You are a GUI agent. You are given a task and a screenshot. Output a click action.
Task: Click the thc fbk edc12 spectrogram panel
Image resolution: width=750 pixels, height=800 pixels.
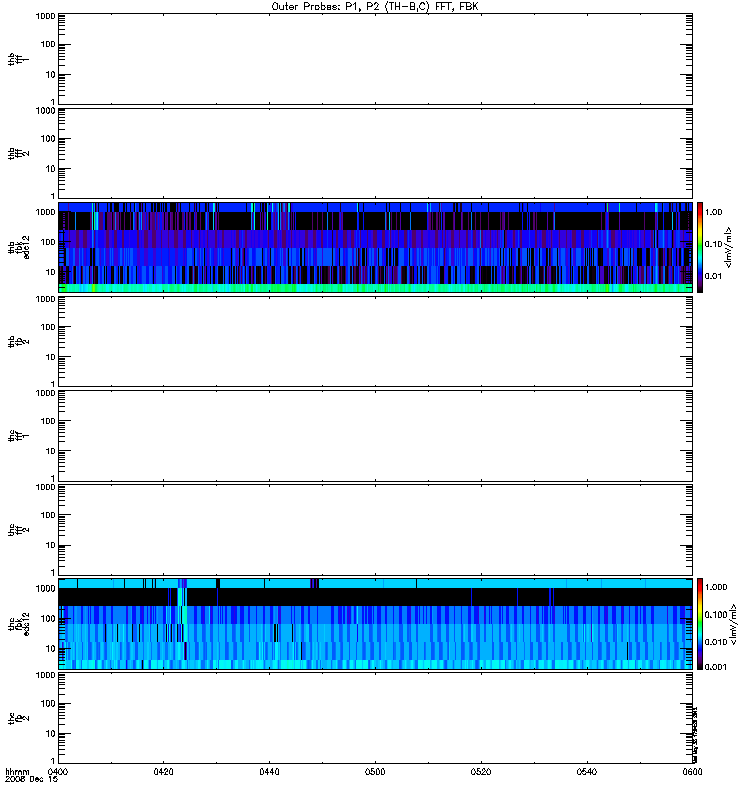coord(375,624)
